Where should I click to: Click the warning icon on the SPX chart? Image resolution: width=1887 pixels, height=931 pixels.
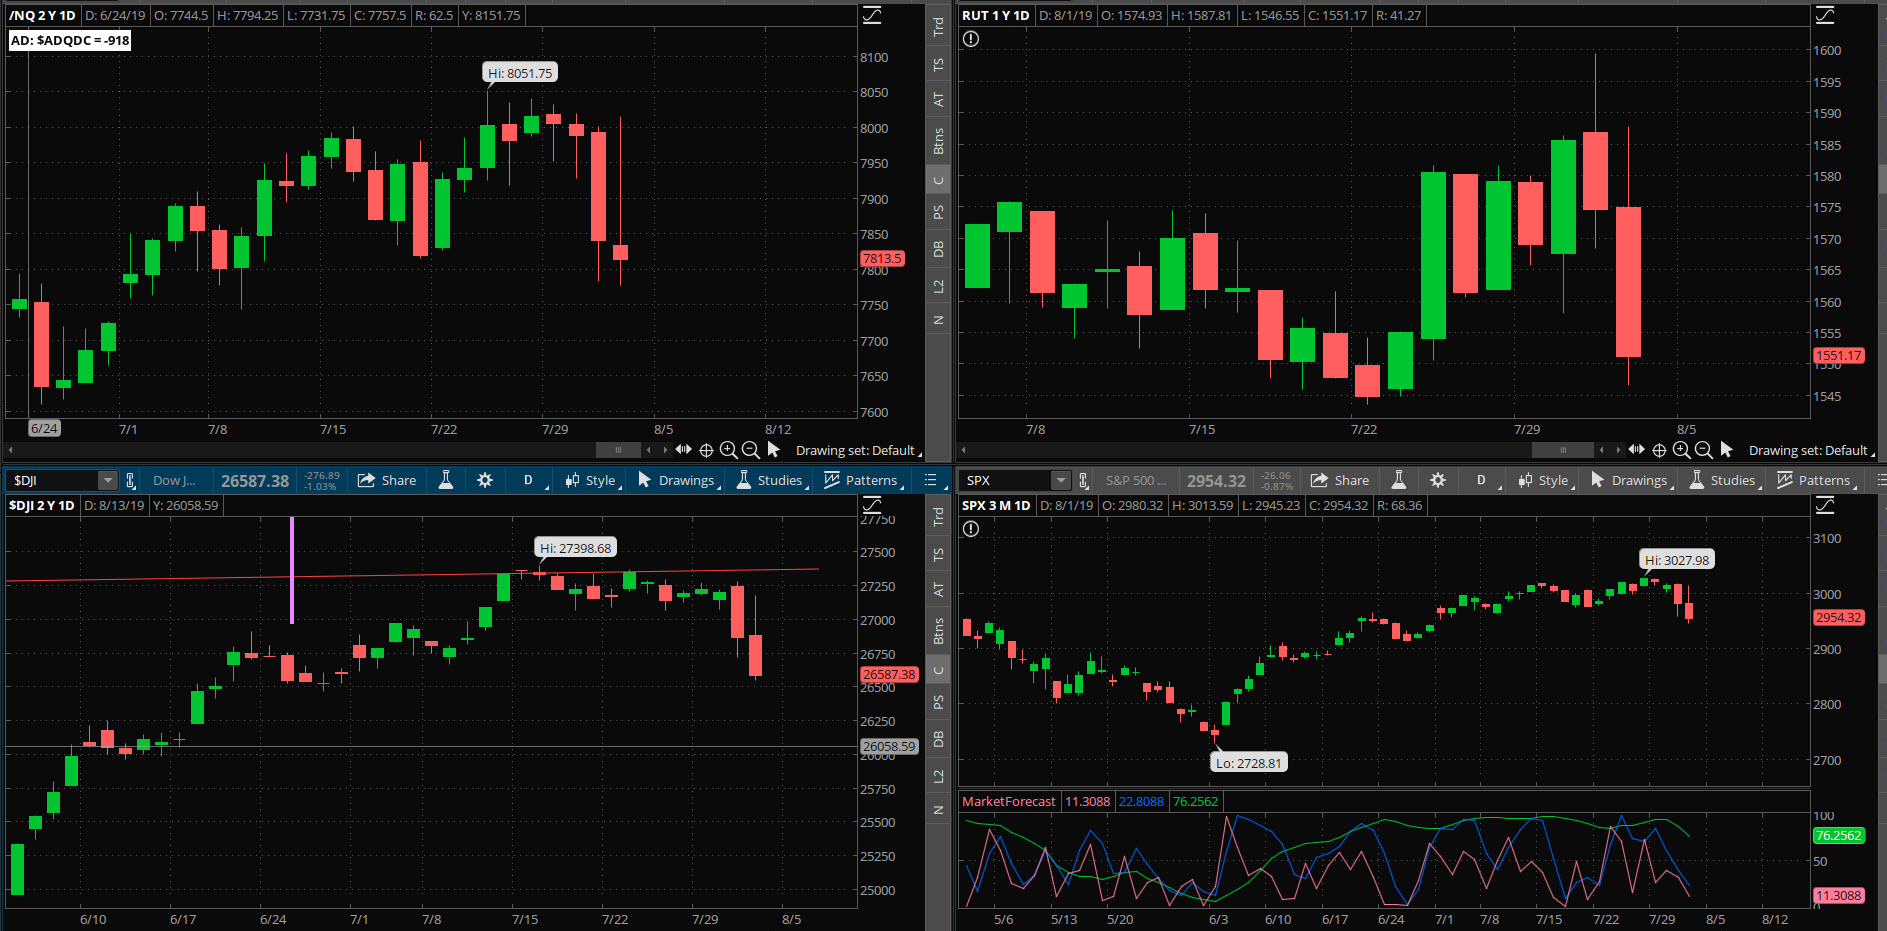970,529
